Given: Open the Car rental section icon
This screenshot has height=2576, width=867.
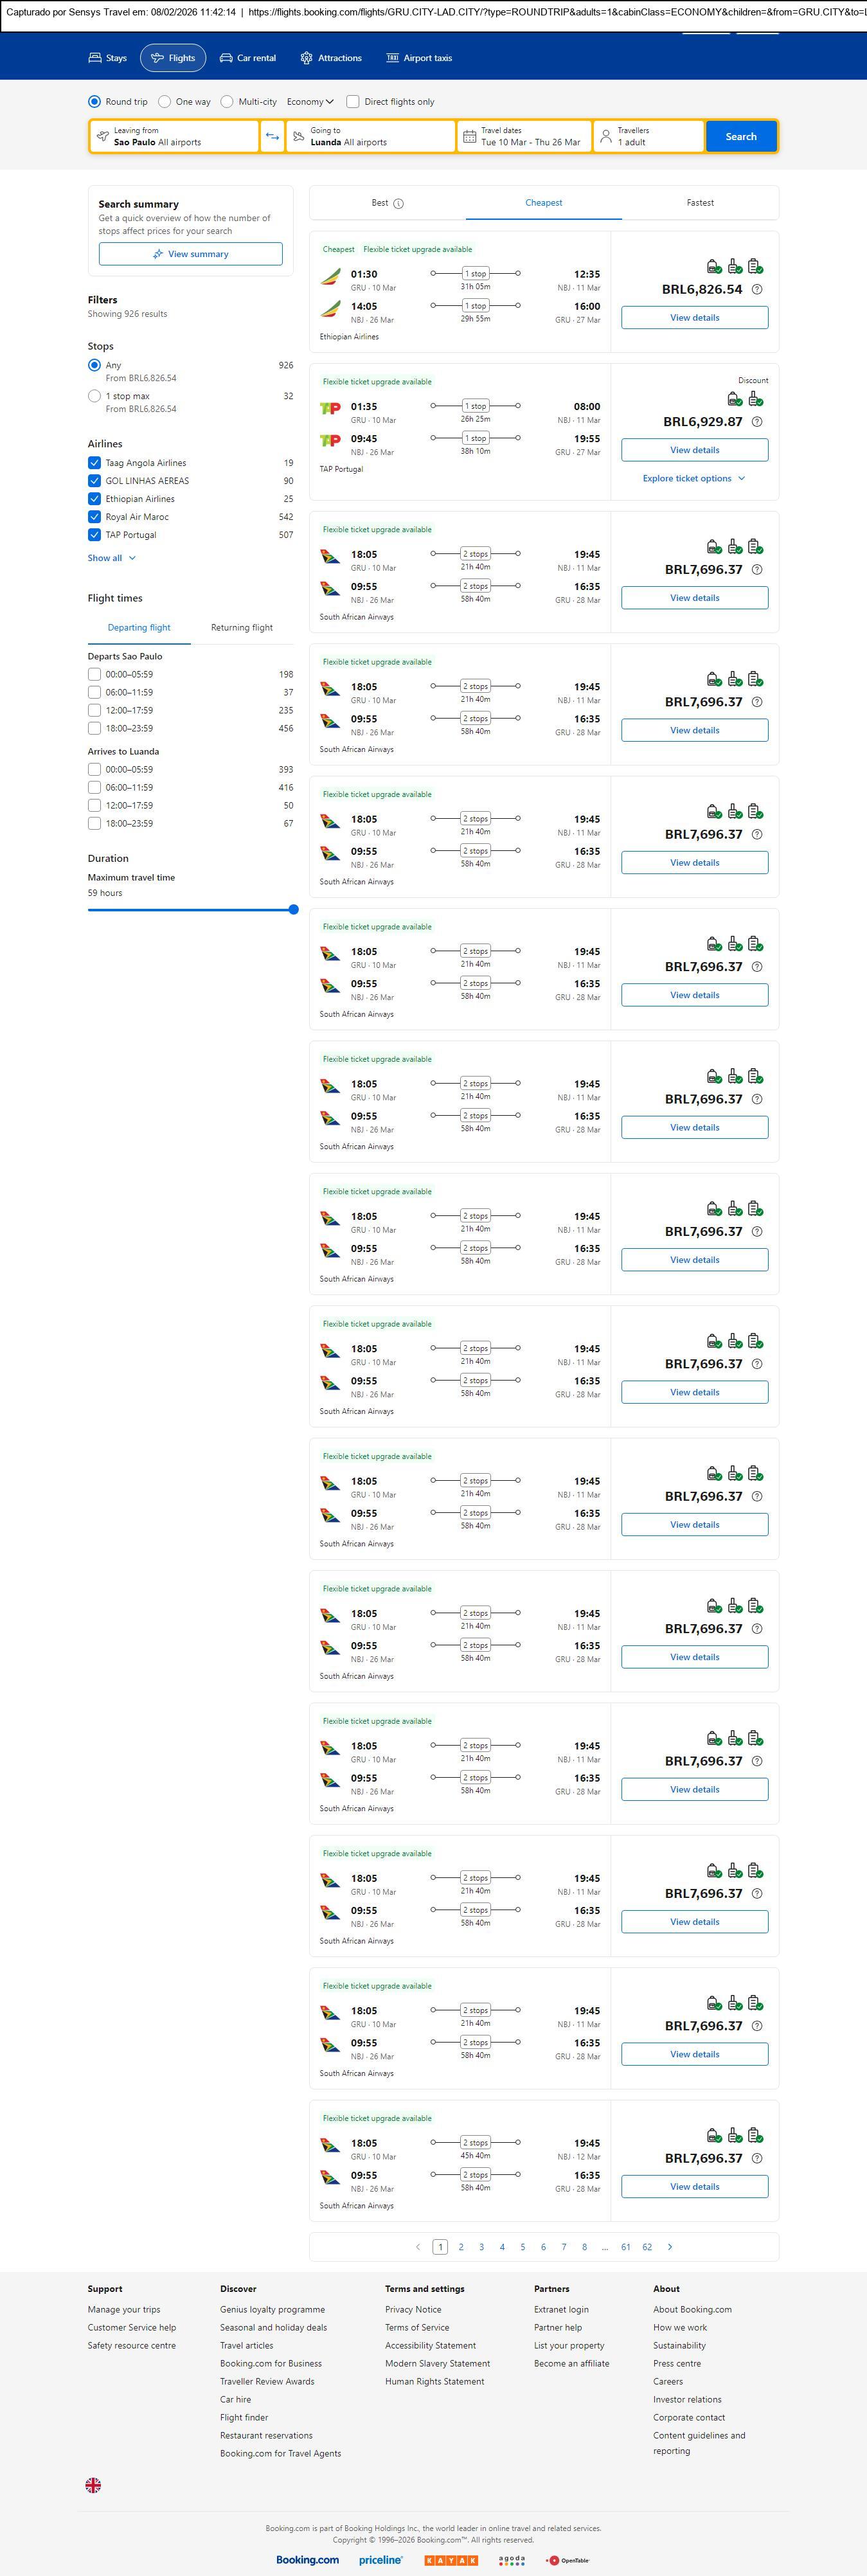Looking at the screenshot, I should 227,58.
